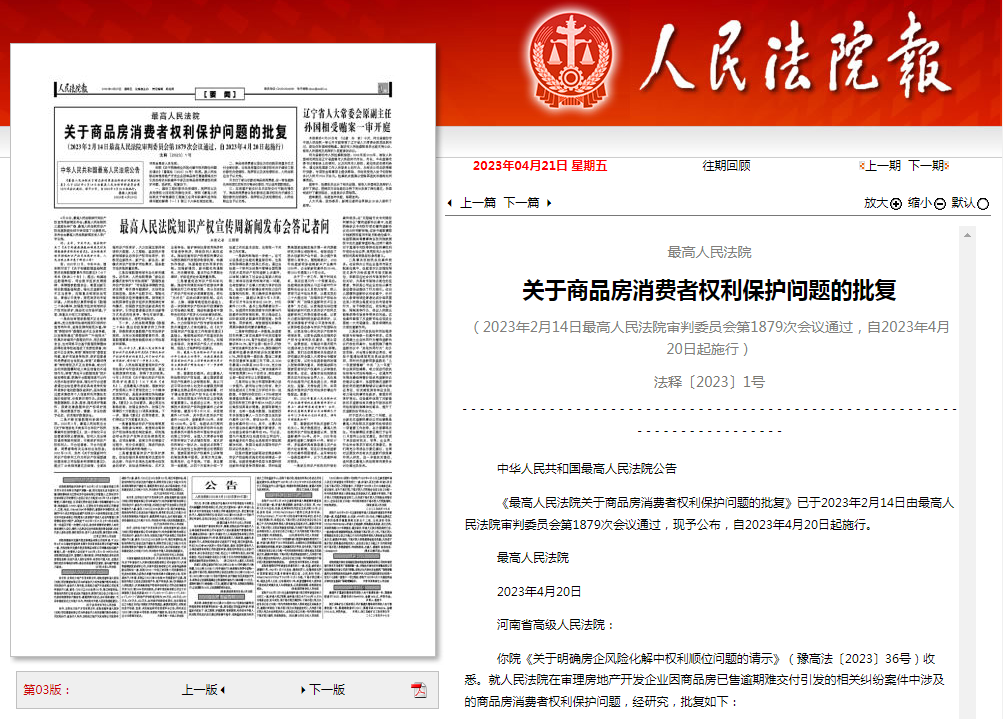Open the 往期回顾 past issues link
The width and height of the screenshot is (1003, 719).
(726, 166)
